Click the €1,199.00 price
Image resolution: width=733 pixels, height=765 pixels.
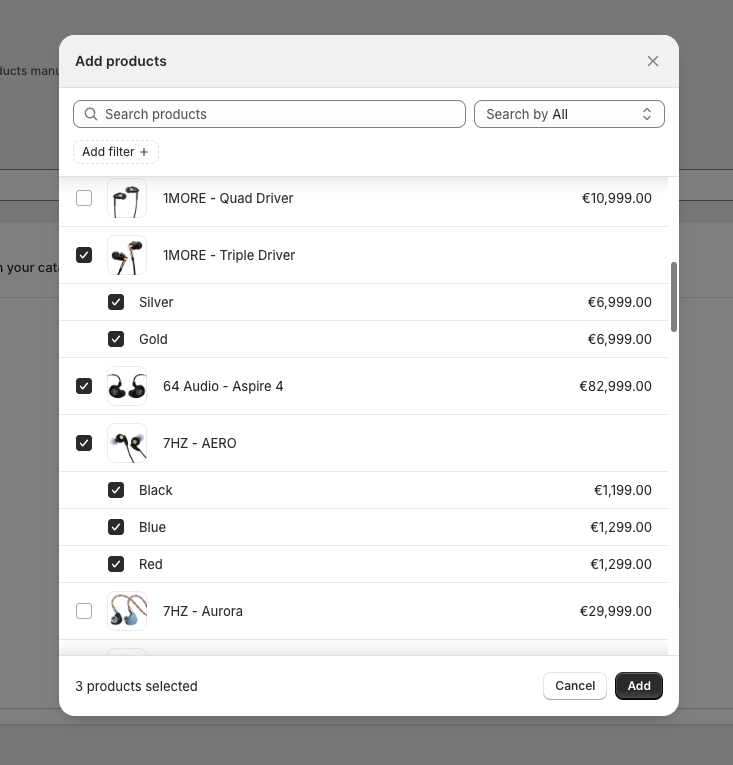623,490
